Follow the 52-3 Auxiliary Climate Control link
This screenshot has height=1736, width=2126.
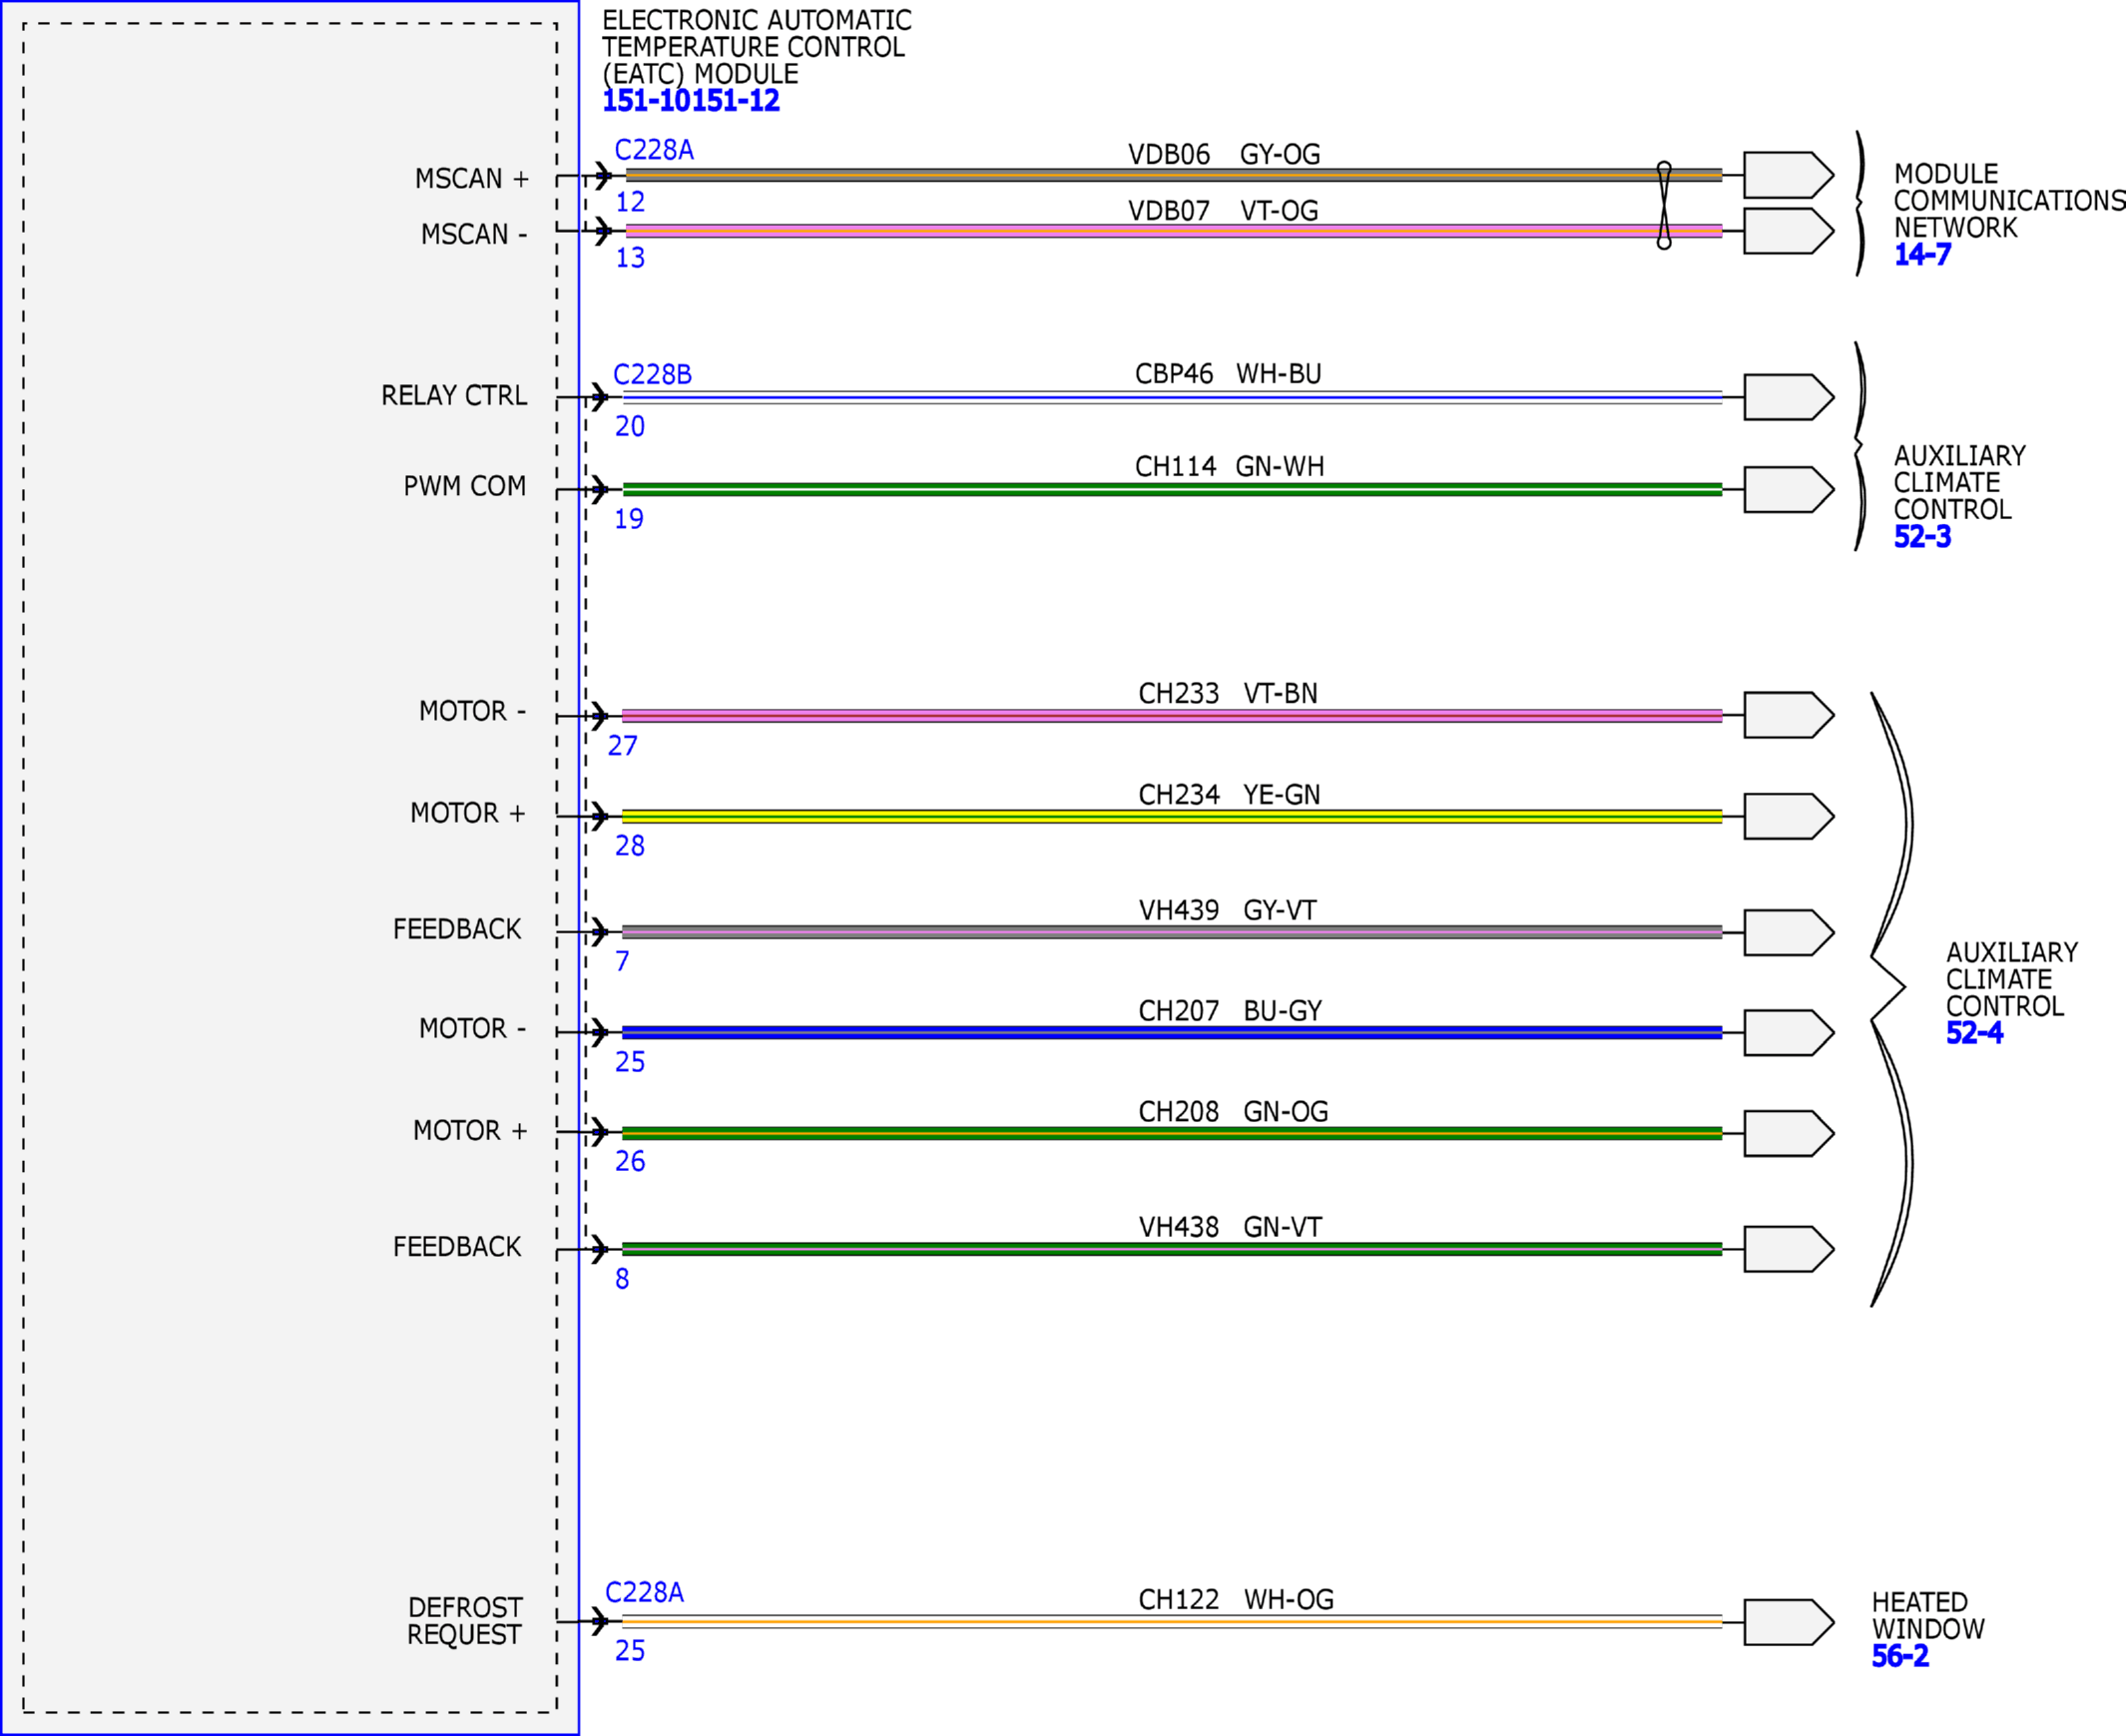[x=1922, y=537]
